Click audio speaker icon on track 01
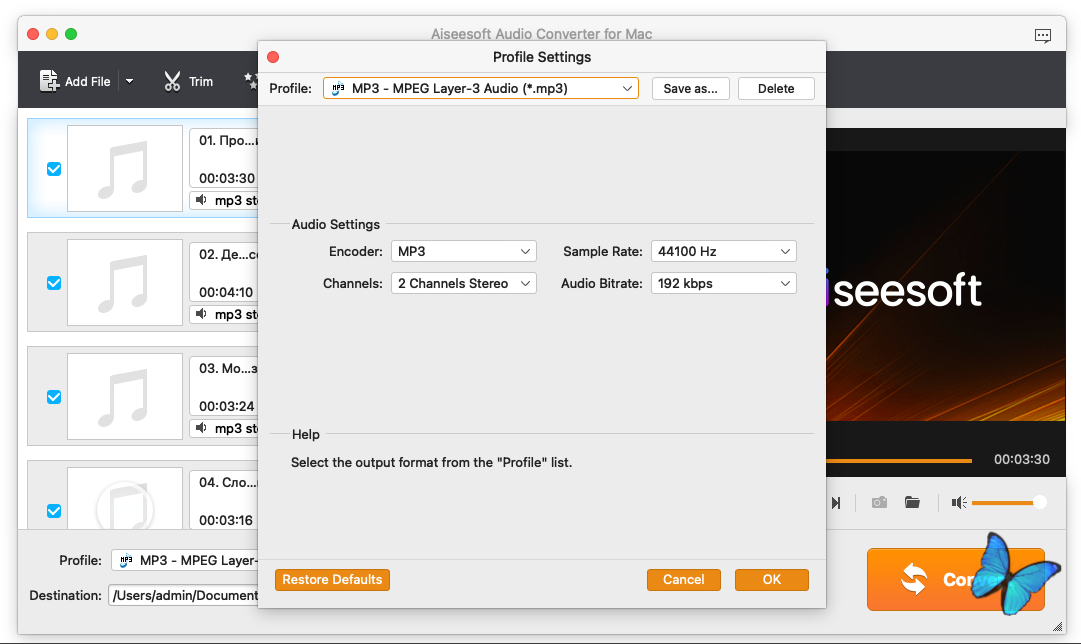The image size is (1081, 644). pos(201,200)
